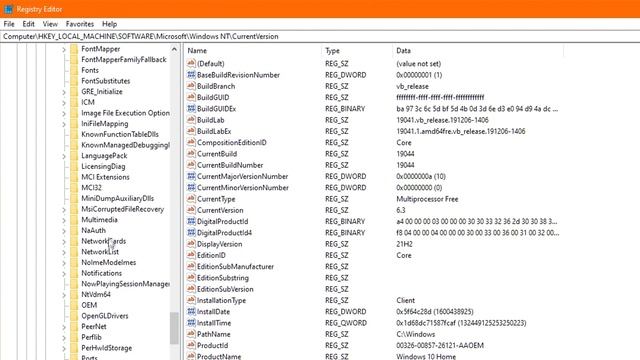Click the string icon of CurrentVersion value
The width and height of the screenshot is (640, 360).
pyautogui.click(x=191, y=210)
